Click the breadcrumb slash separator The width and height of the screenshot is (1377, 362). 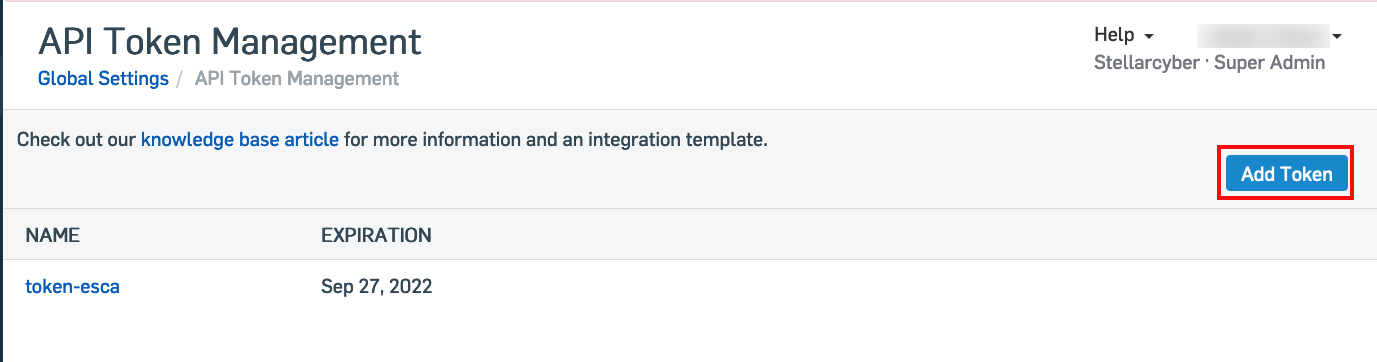tap(181, 78)
